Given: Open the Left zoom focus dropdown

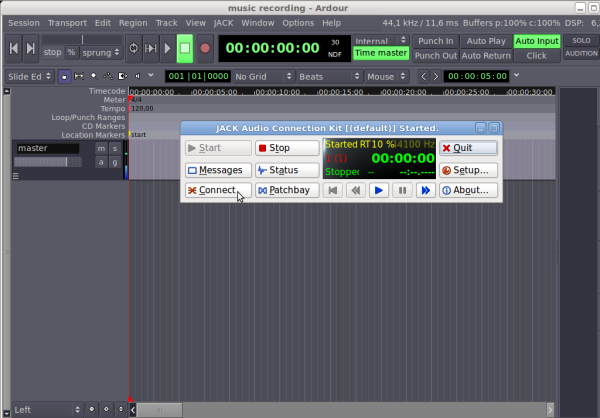Looking at the screenshot, I should [47, 410].
